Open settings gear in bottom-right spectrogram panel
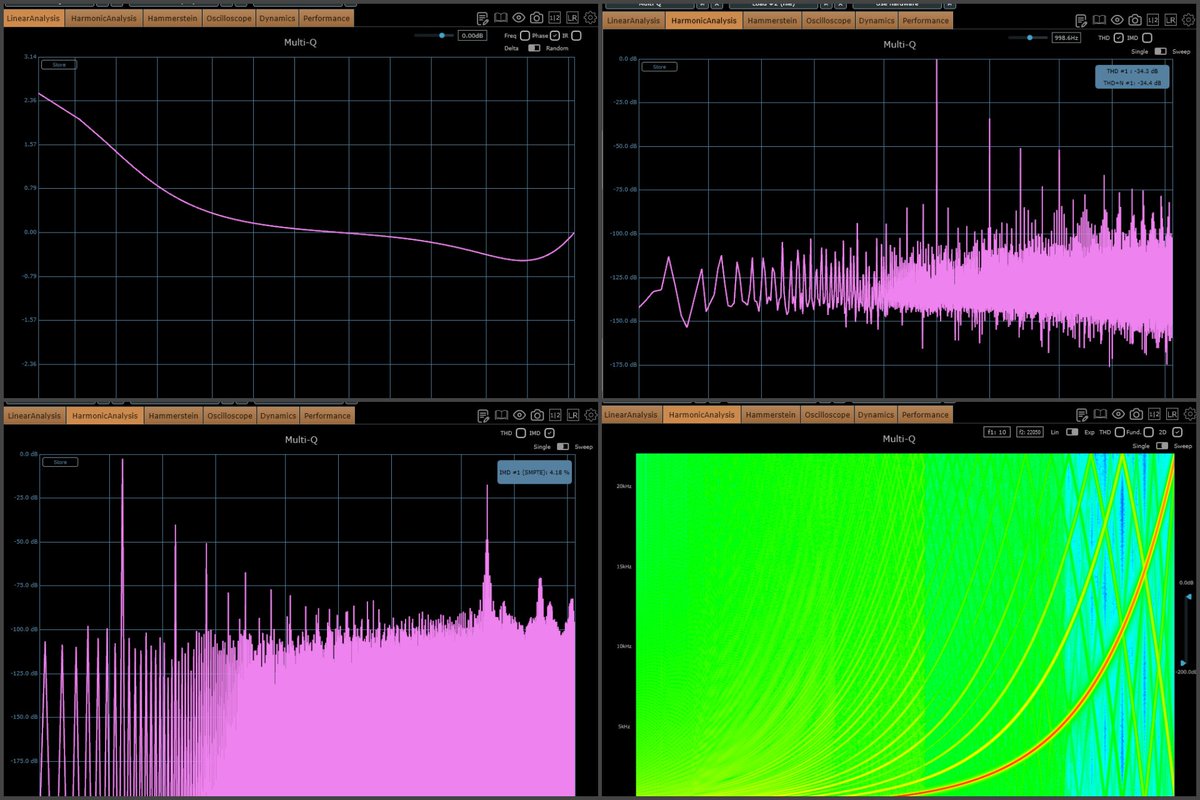1200x800 pixels. (1188, 414)
